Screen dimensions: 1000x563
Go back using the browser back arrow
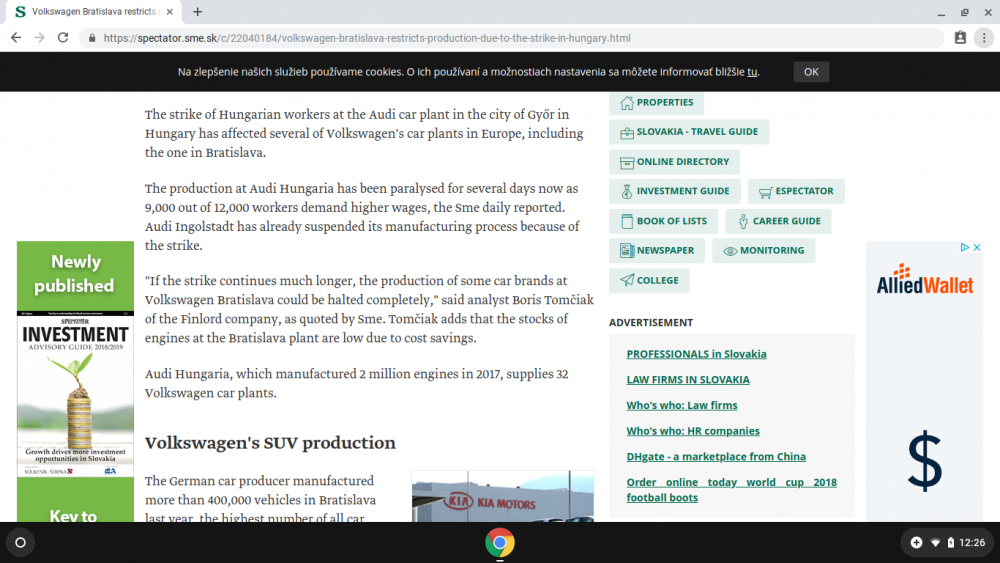[x=16, y=38]
